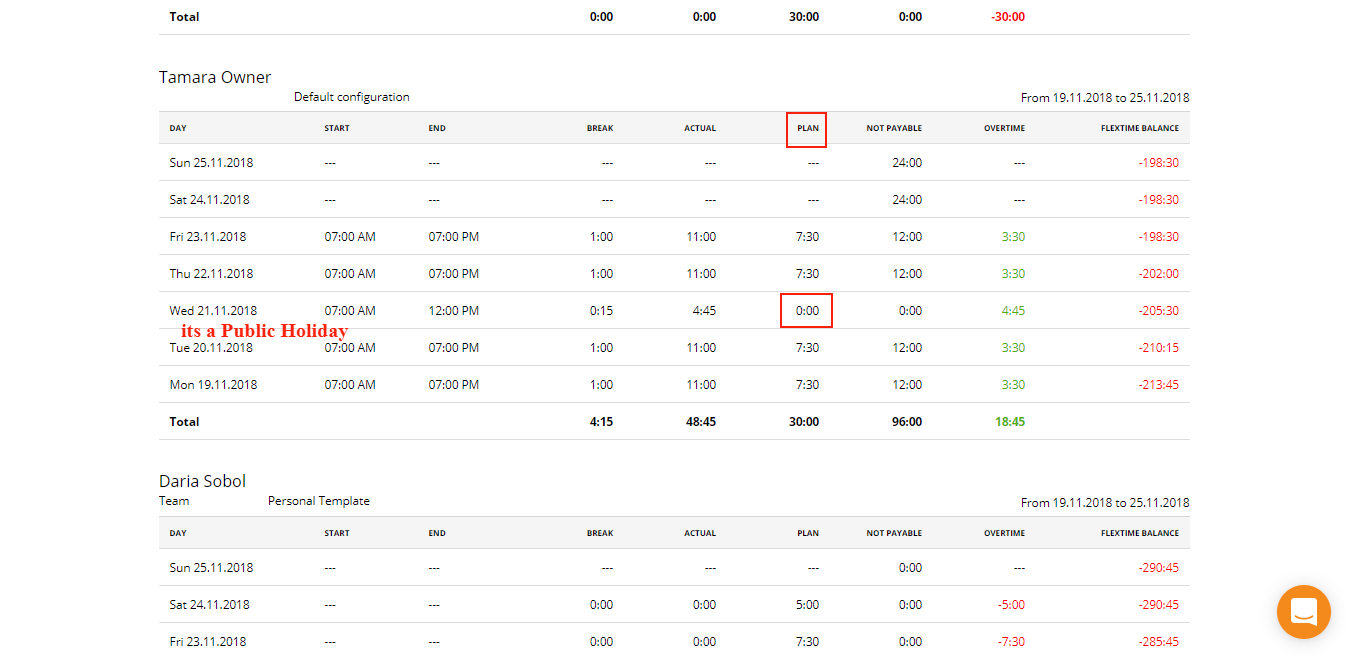Viewport: 1348px width, 657px height.
Task: Click the 5:00 plan value in Daria's Saturday row
Action: pos(807,604)
